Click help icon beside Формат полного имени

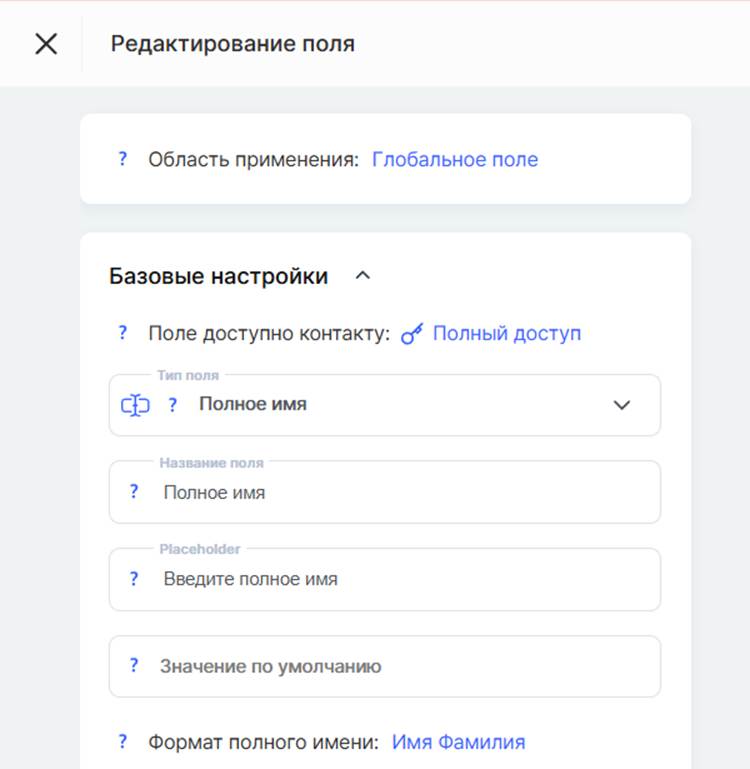pyautogui.click(x=123, y=742)
